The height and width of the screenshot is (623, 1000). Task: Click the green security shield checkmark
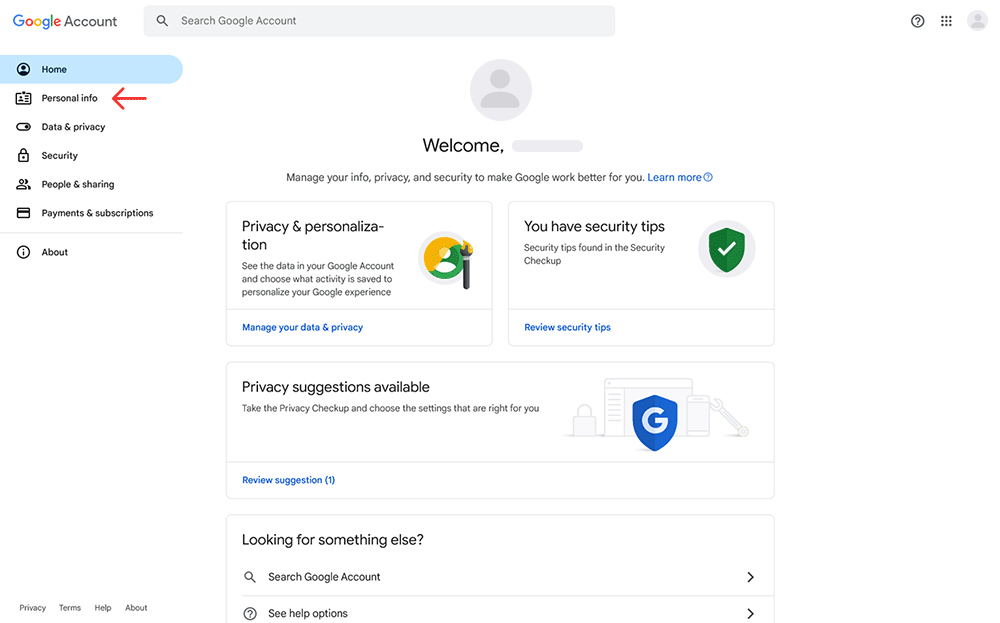[x=726, y=249]
